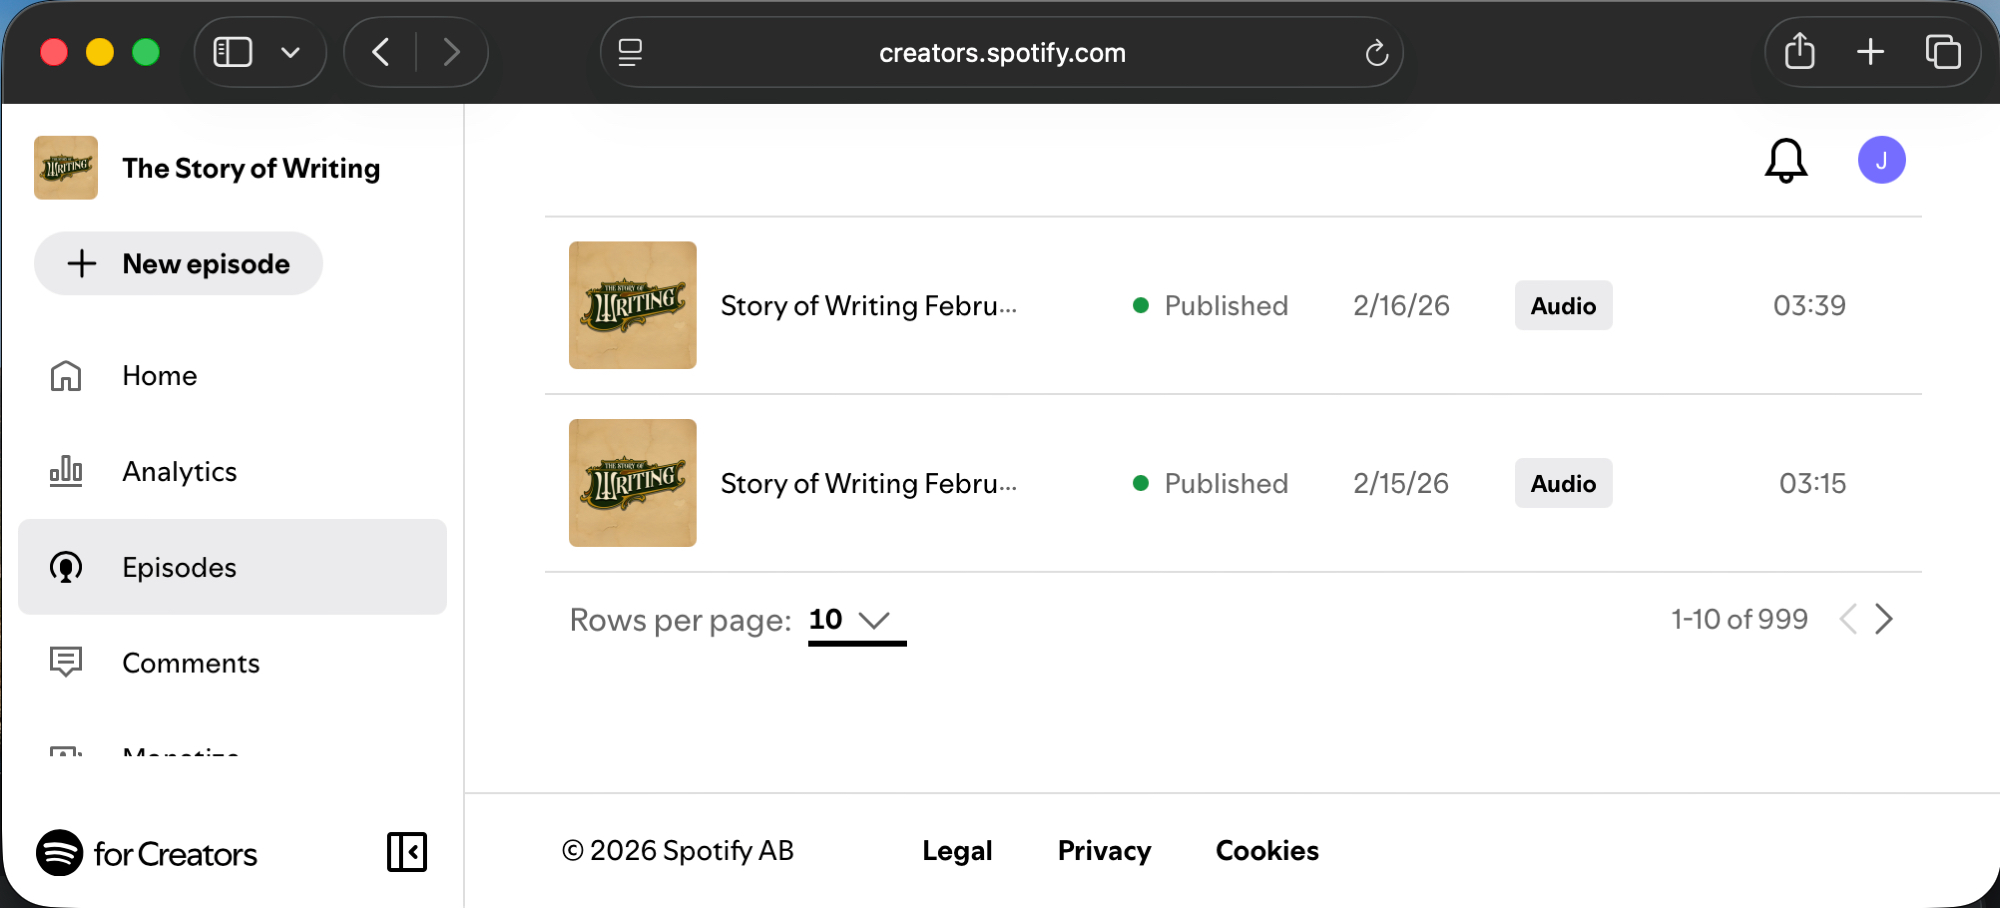Image resolution: width=2000 pixels, height=908 pixels.
Task: Navigate to Home in the sidebar
Action: [159, 376]
